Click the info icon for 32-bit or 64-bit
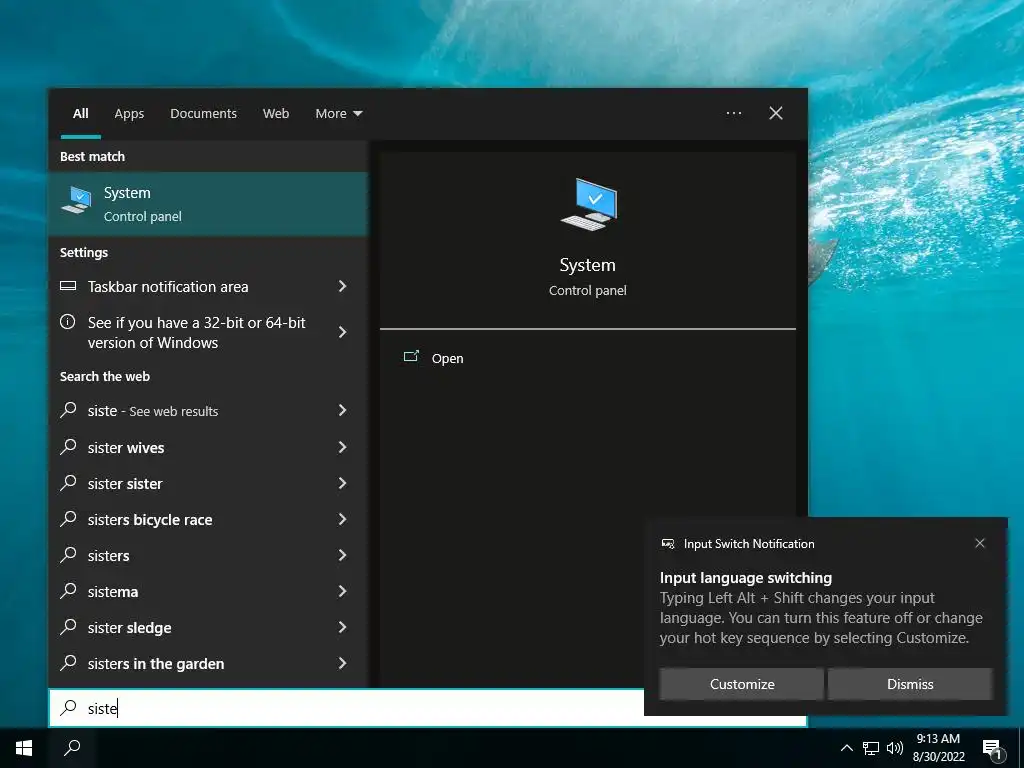 click(67, 321)
